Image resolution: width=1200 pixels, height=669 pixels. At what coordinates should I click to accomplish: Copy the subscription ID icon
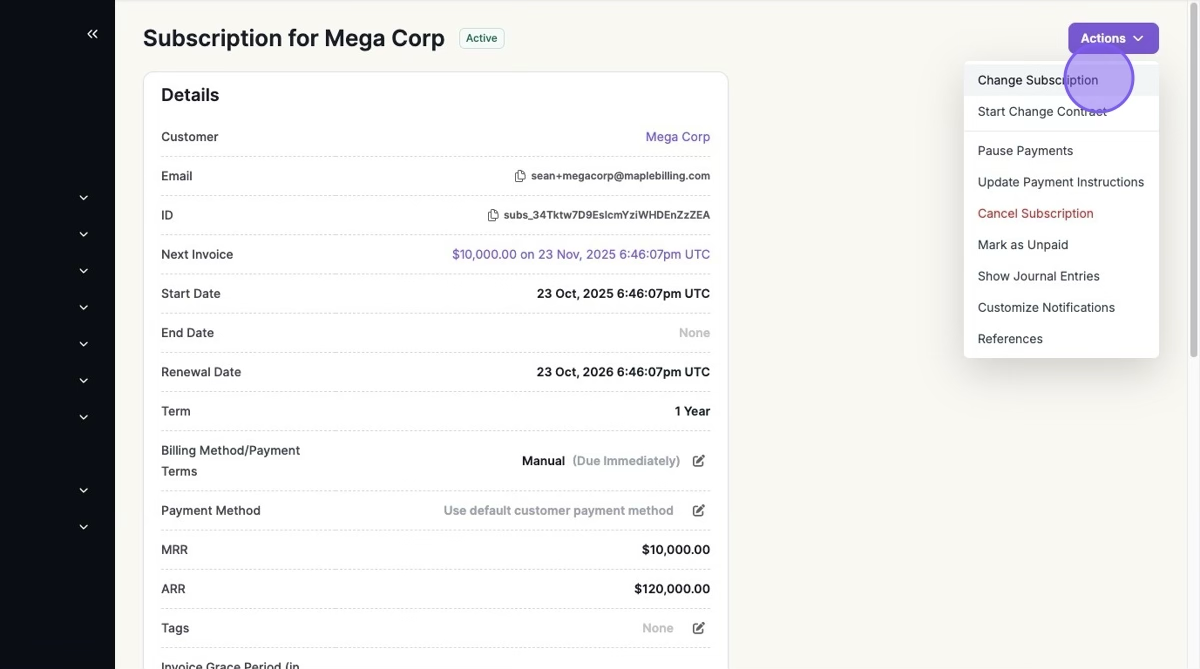click(x=493, y=215)
